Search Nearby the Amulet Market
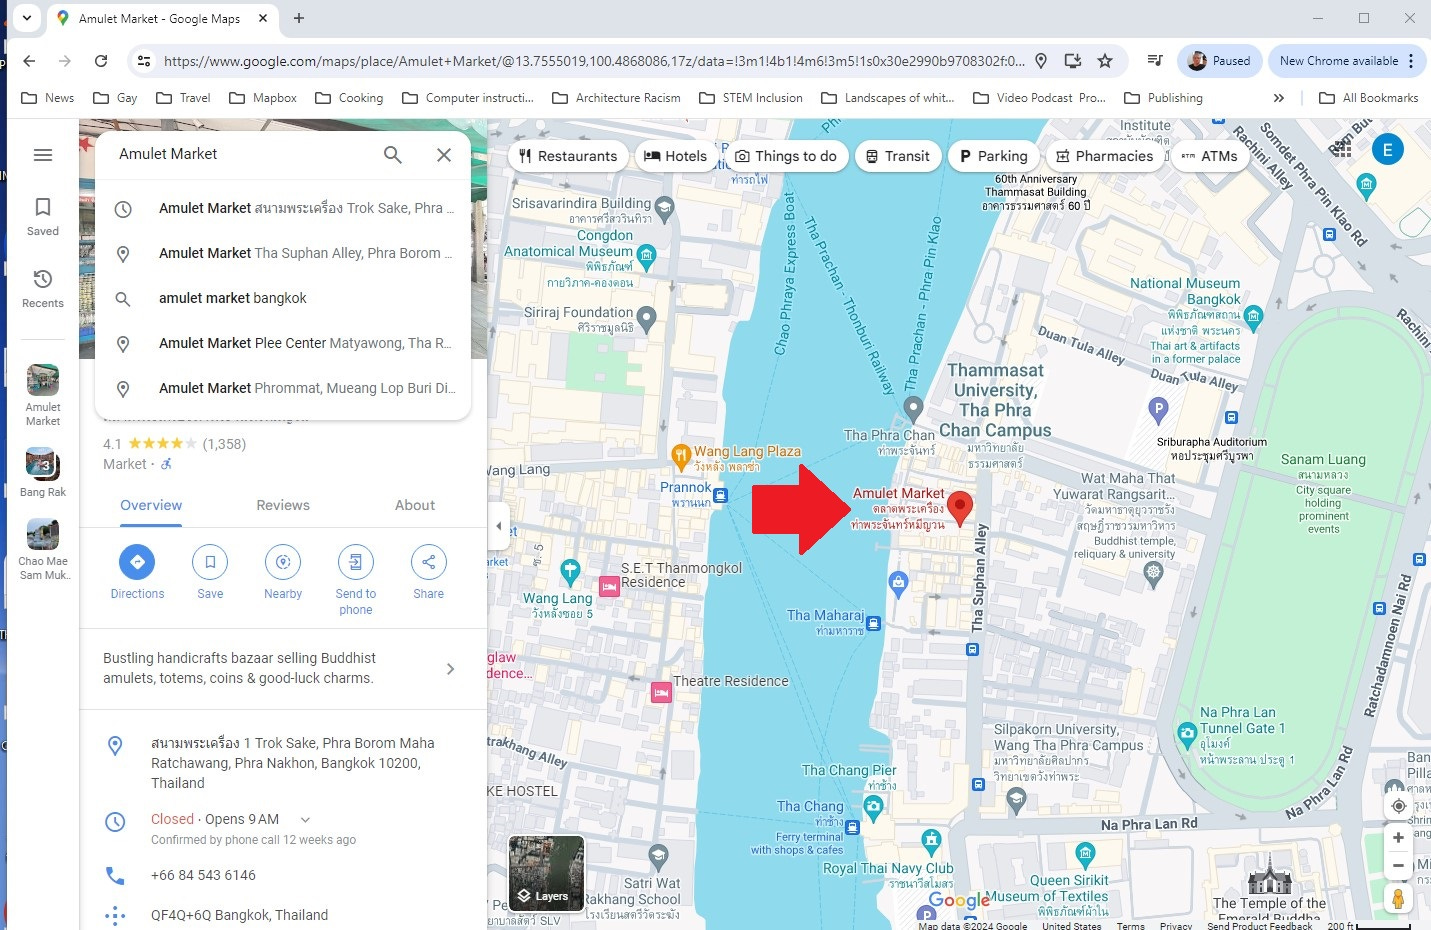1431x930 pixels. 283,572
